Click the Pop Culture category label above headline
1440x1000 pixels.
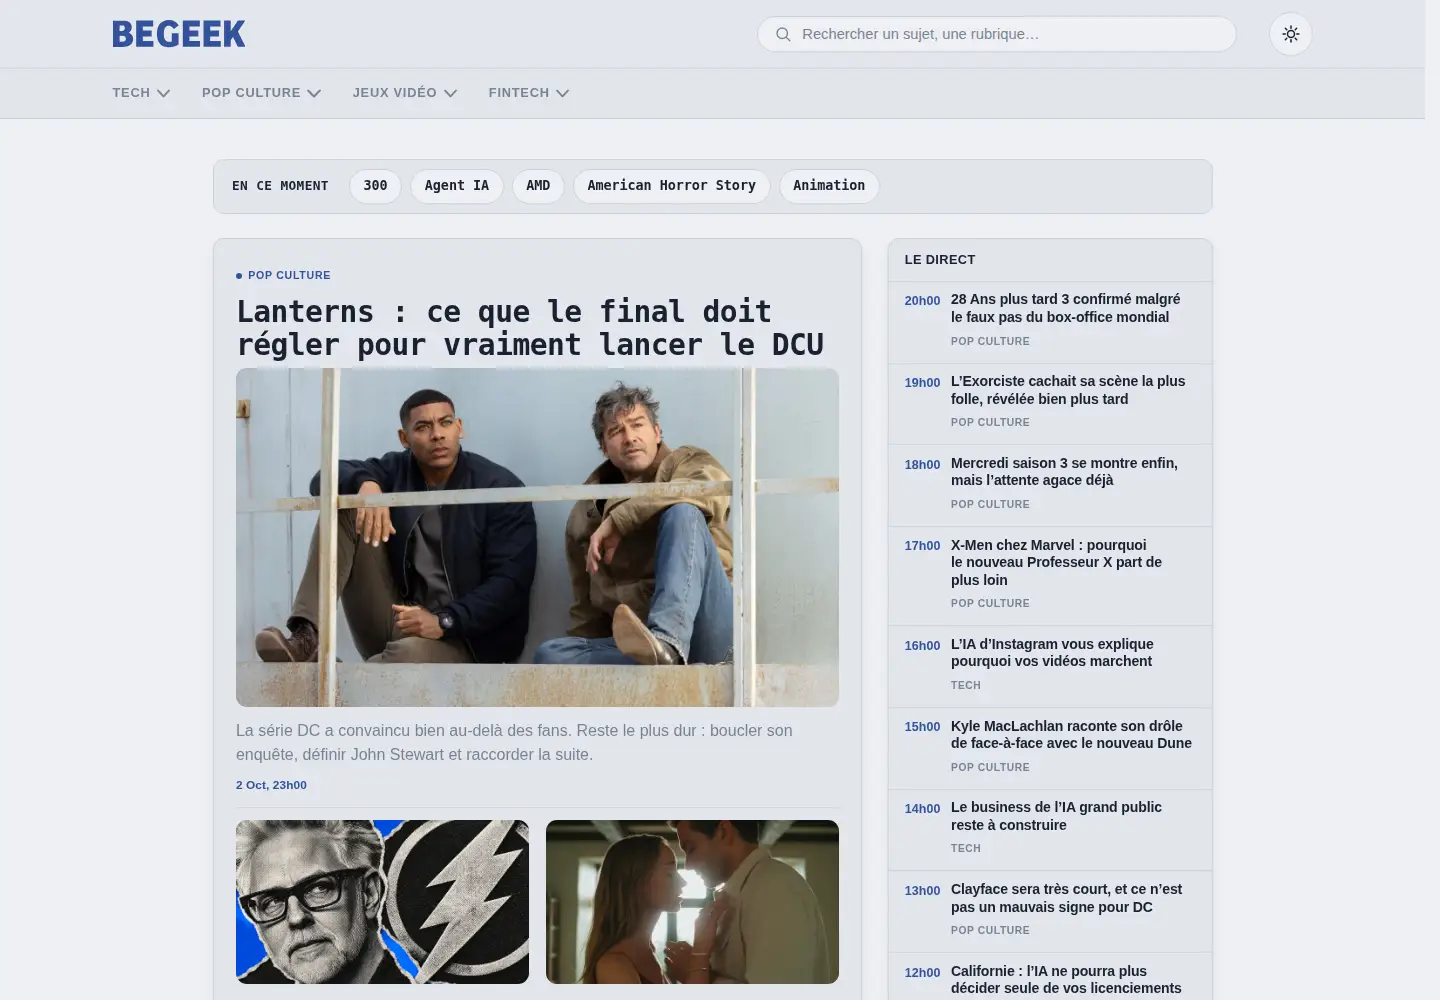coord(289,275)
